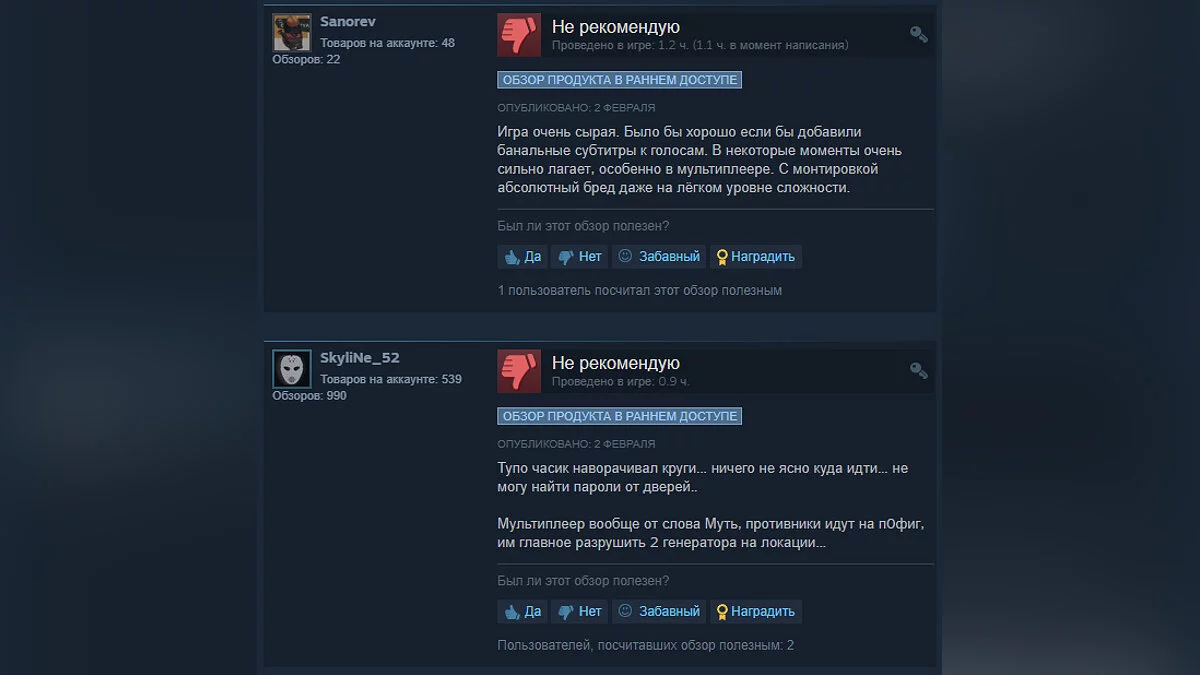Click early access label on SkyliNe_52's review
The image size is (1200, 675).
click(x=620, y=416)
